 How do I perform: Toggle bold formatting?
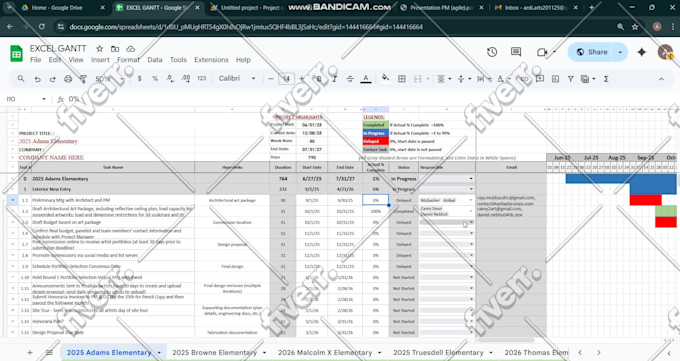click(x=319, y=79)
